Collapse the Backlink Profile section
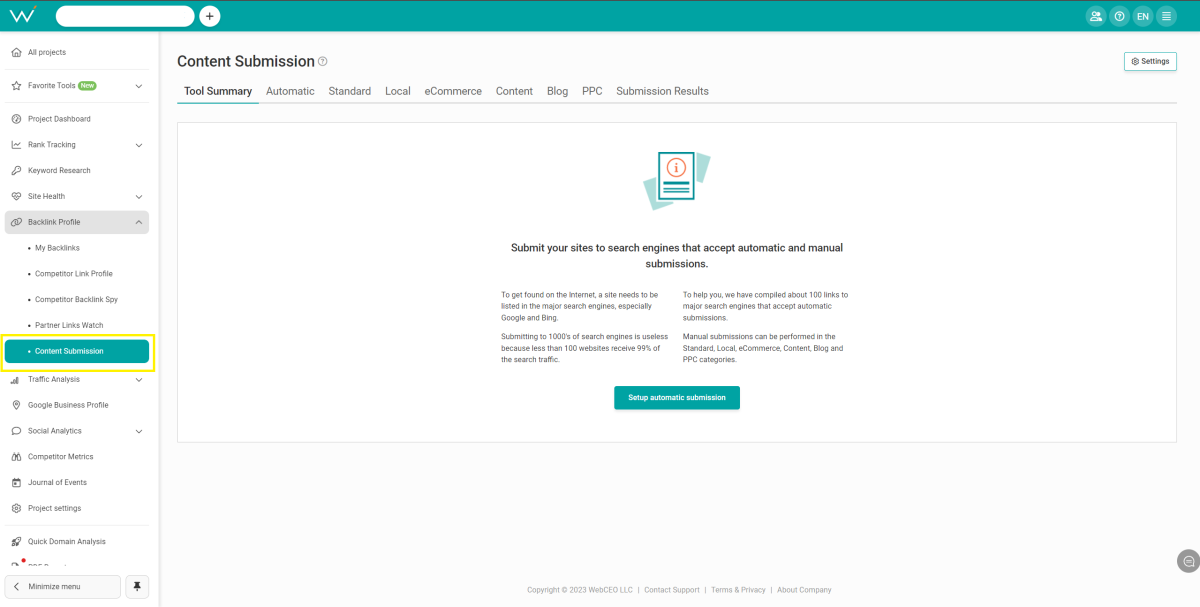This screenshot has height=607, width=1200. pyautogui.click(x=139, y=222)
